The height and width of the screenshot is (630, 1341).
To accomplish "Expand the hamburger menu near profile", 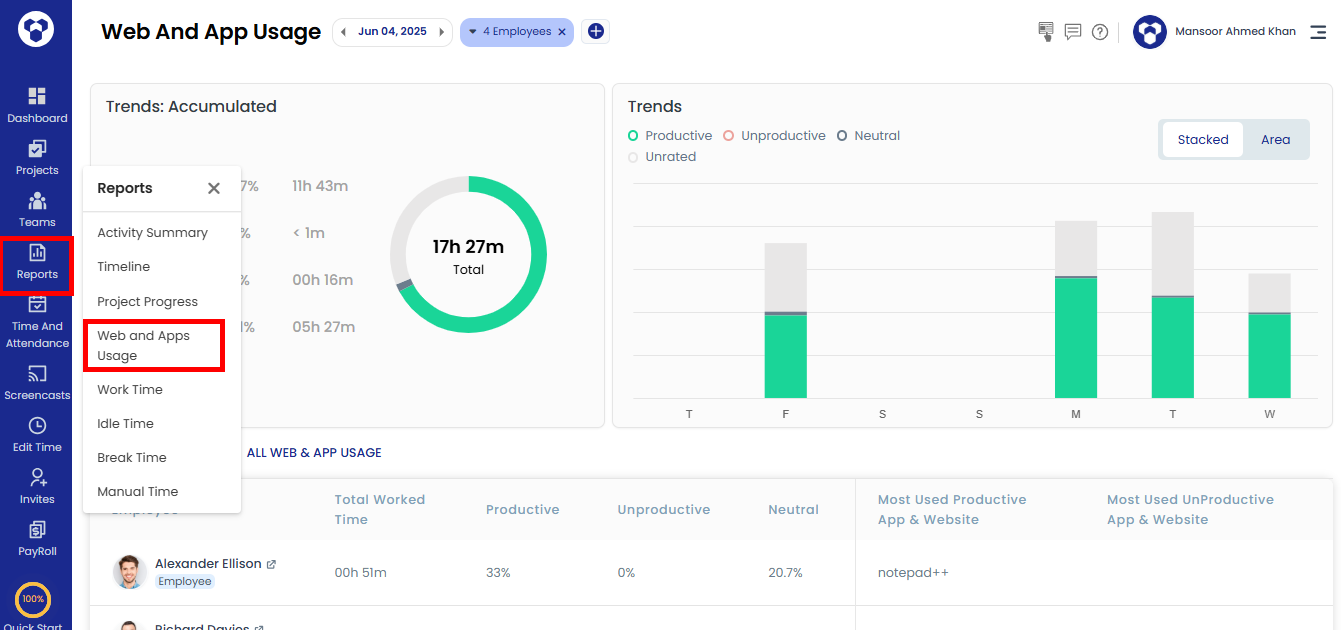I will pyautogui.click(x=1319, y=31).
